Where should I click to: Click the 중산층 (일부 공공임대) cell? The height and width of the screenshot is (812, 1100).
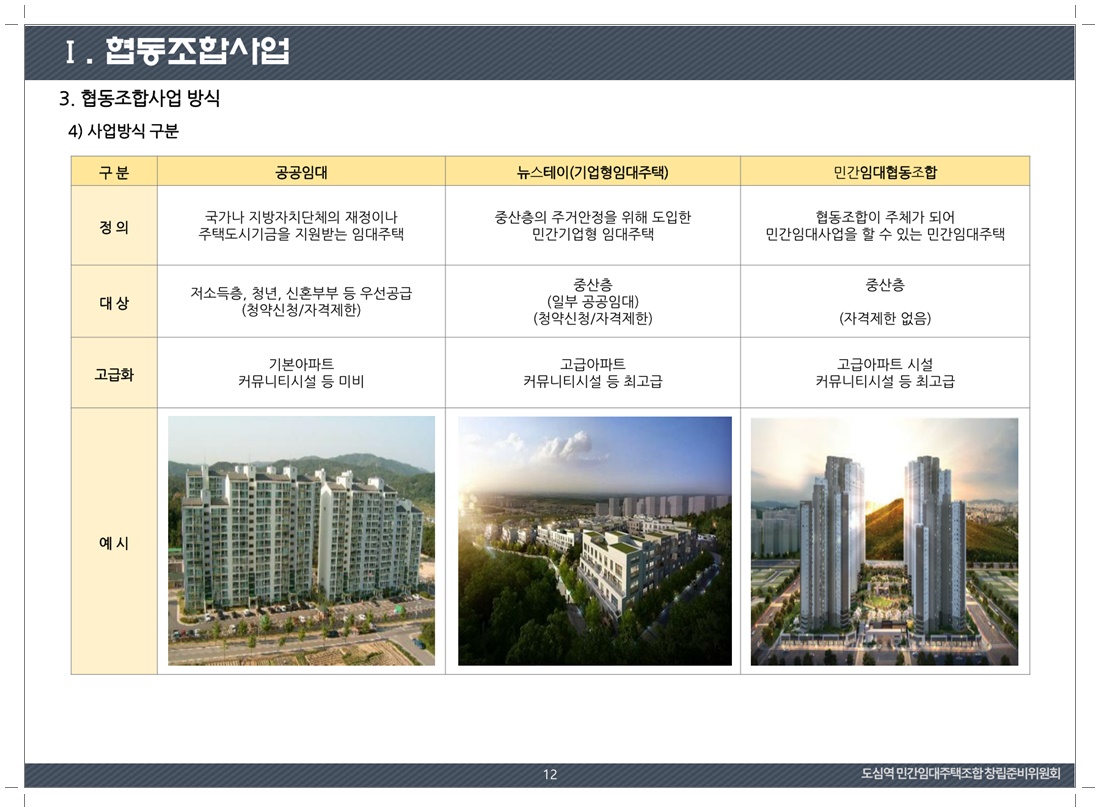pyautogui.click(x=593, y=301)
